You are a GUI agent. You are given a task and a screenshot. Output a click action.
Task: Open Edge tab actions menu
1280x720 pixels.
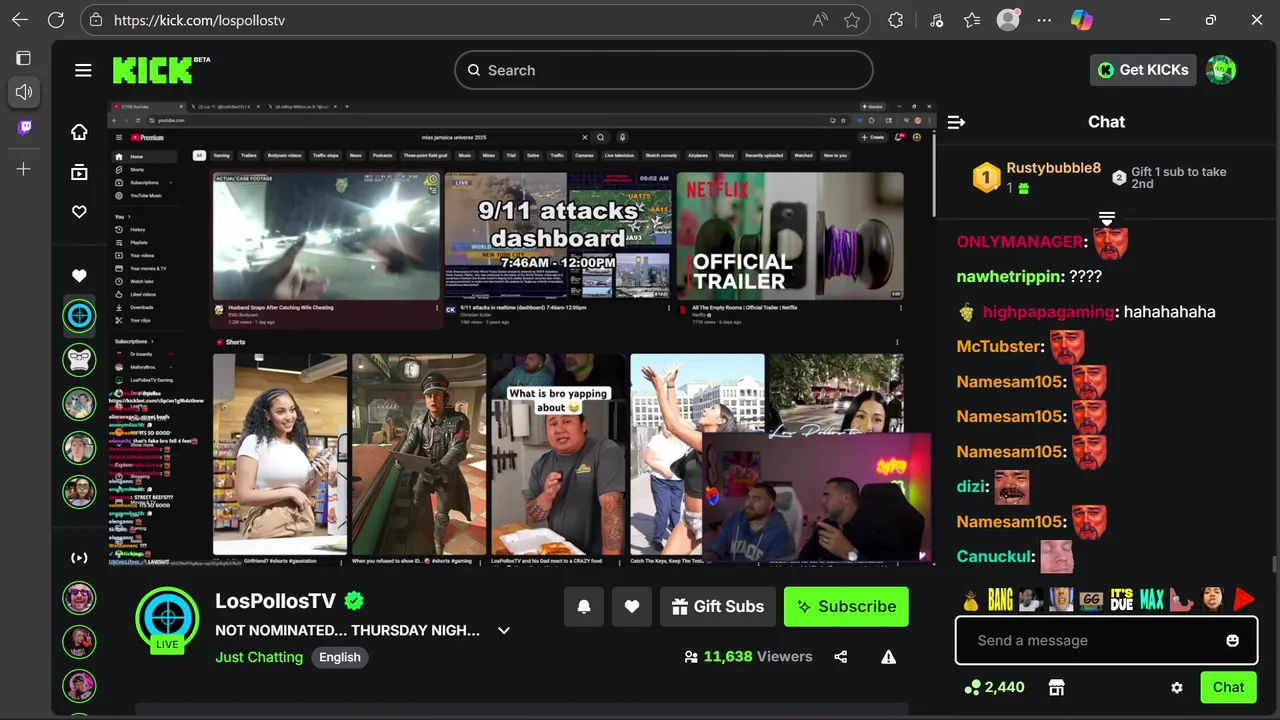23,58
